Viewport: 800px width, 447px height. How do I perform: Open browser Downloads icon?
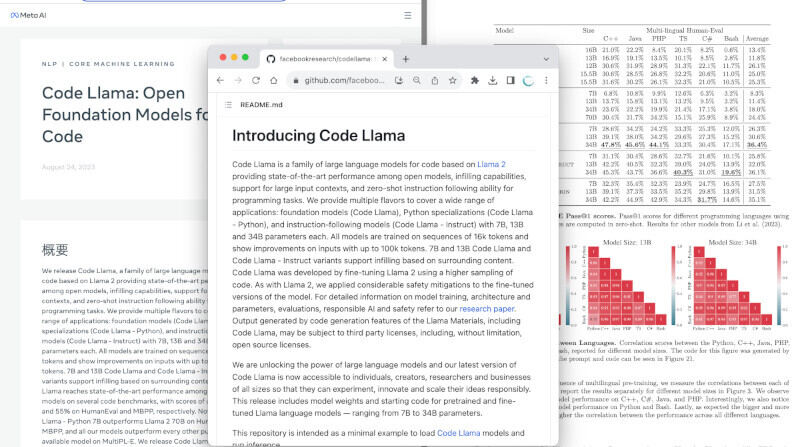click(x=492, y=80)
